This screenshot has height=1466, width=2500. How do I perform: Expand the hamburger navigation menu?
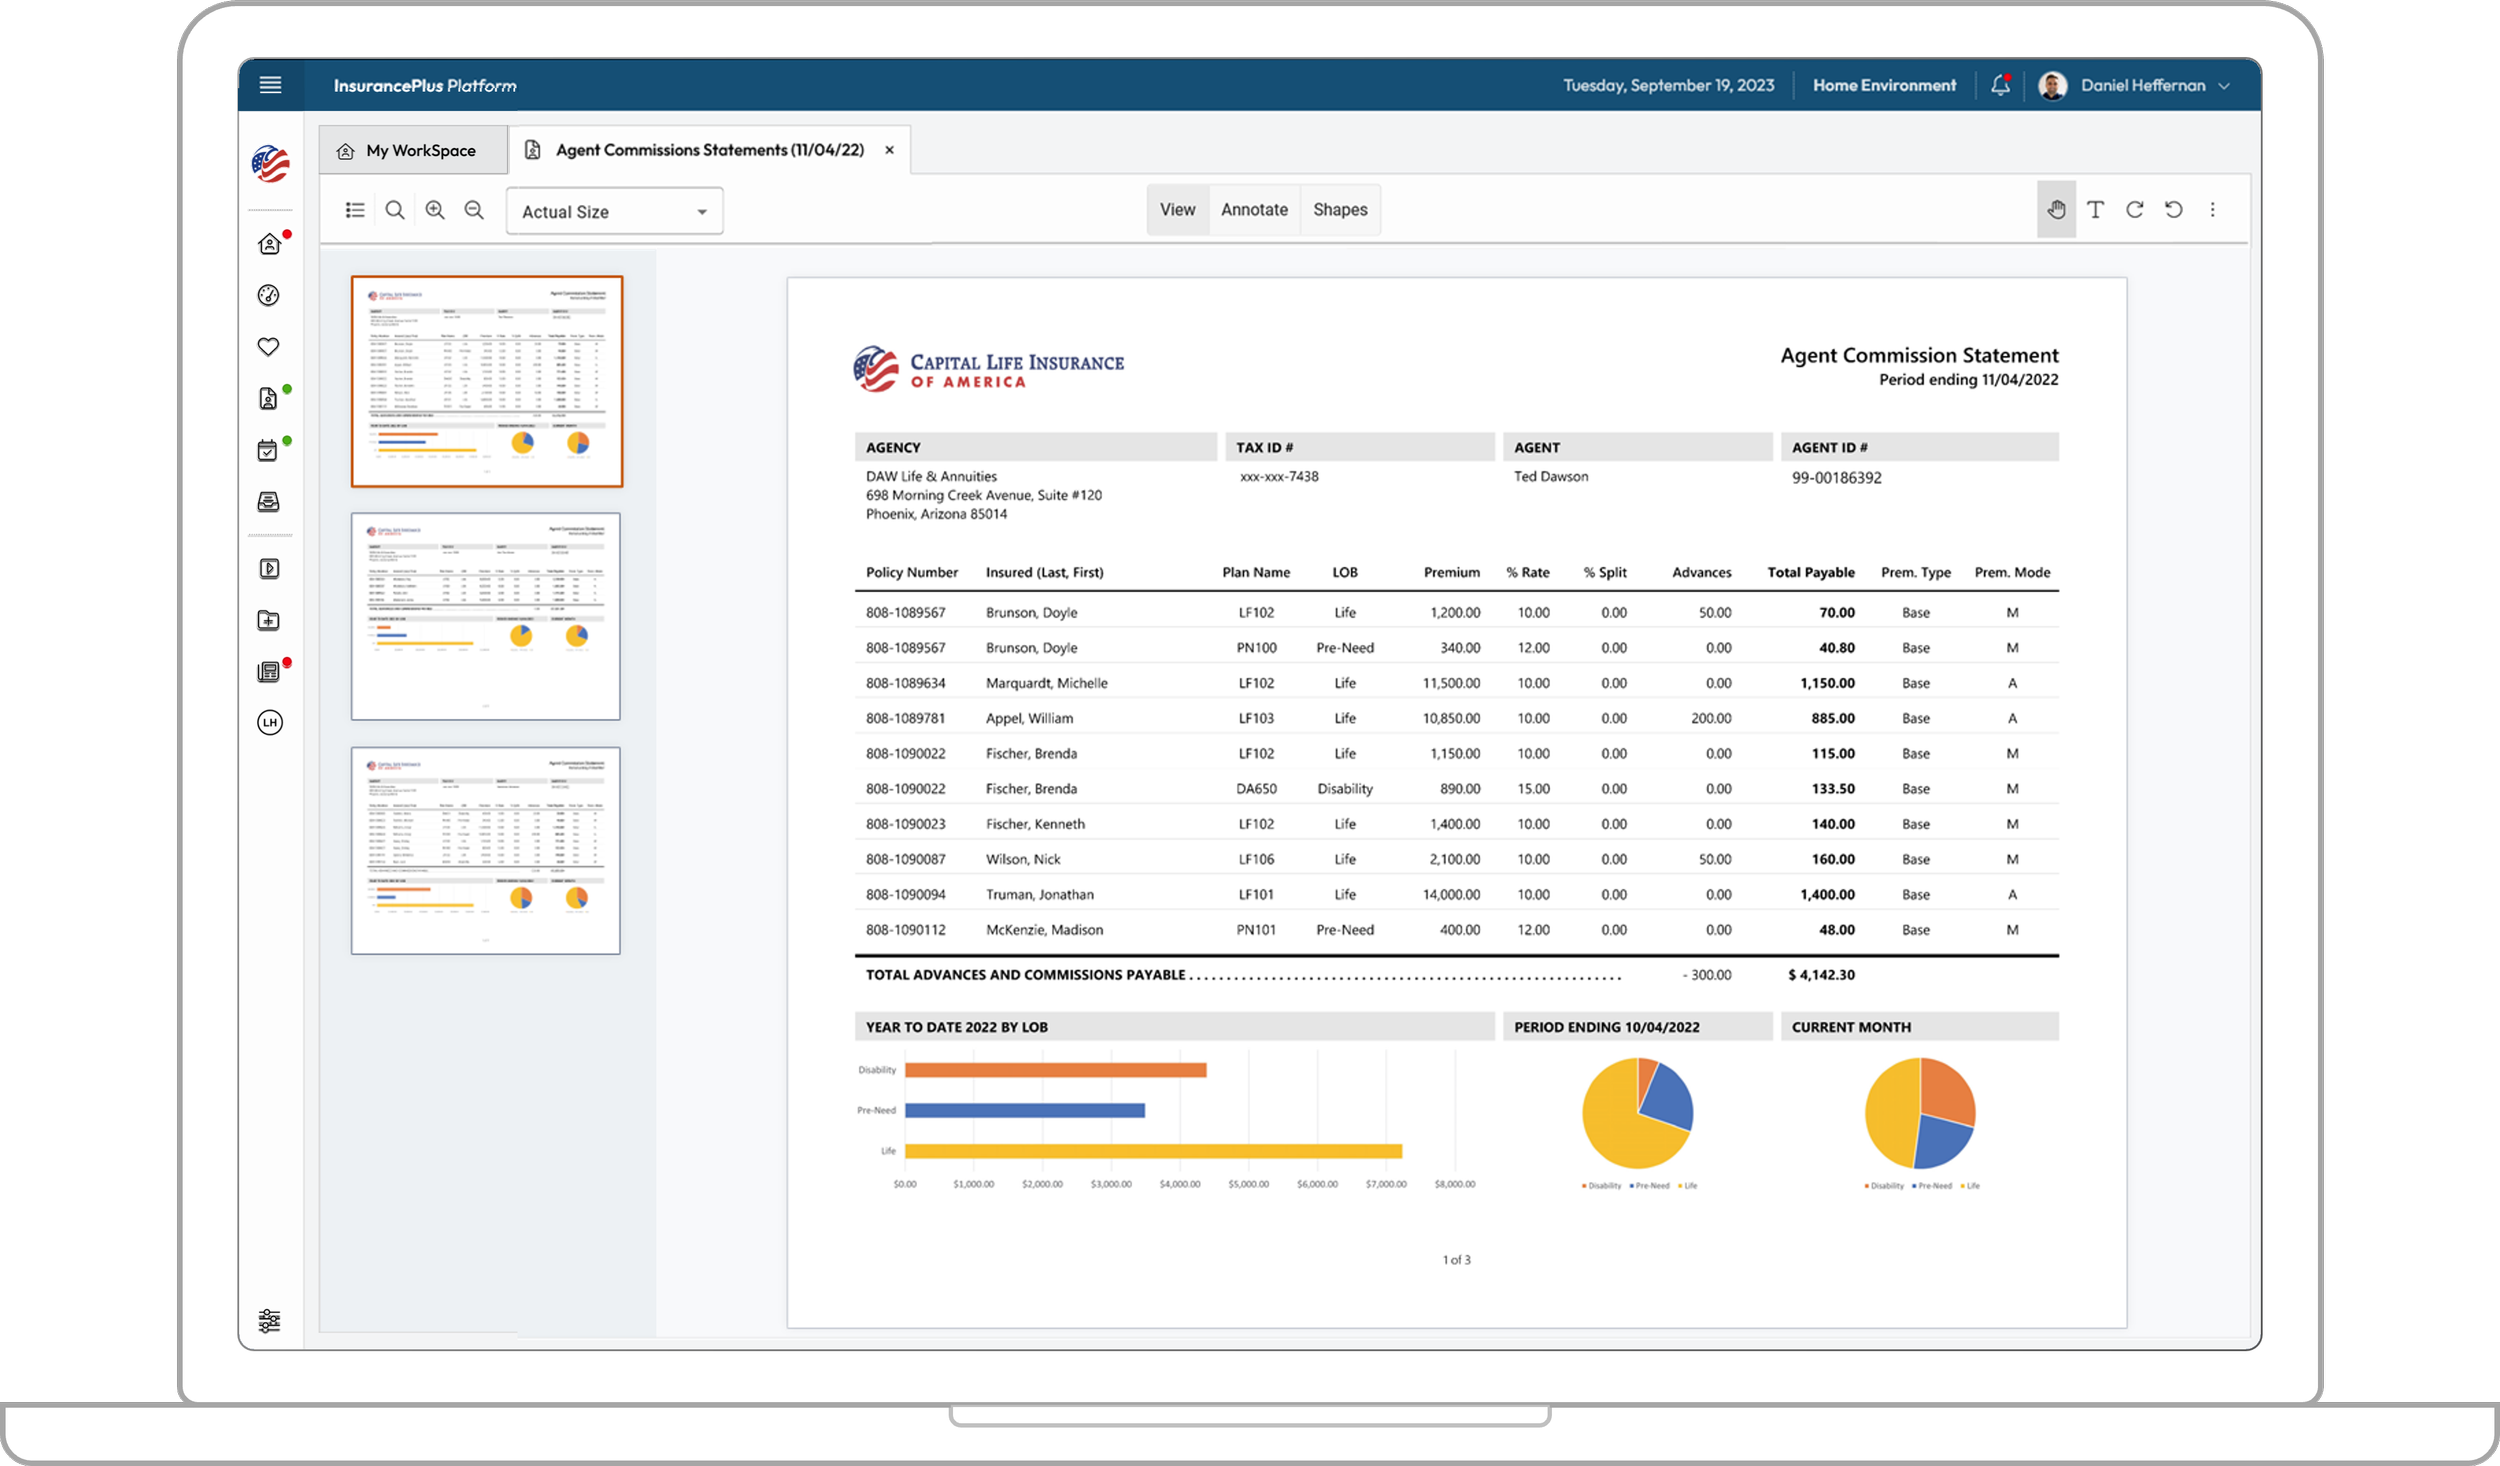[269, 85]
